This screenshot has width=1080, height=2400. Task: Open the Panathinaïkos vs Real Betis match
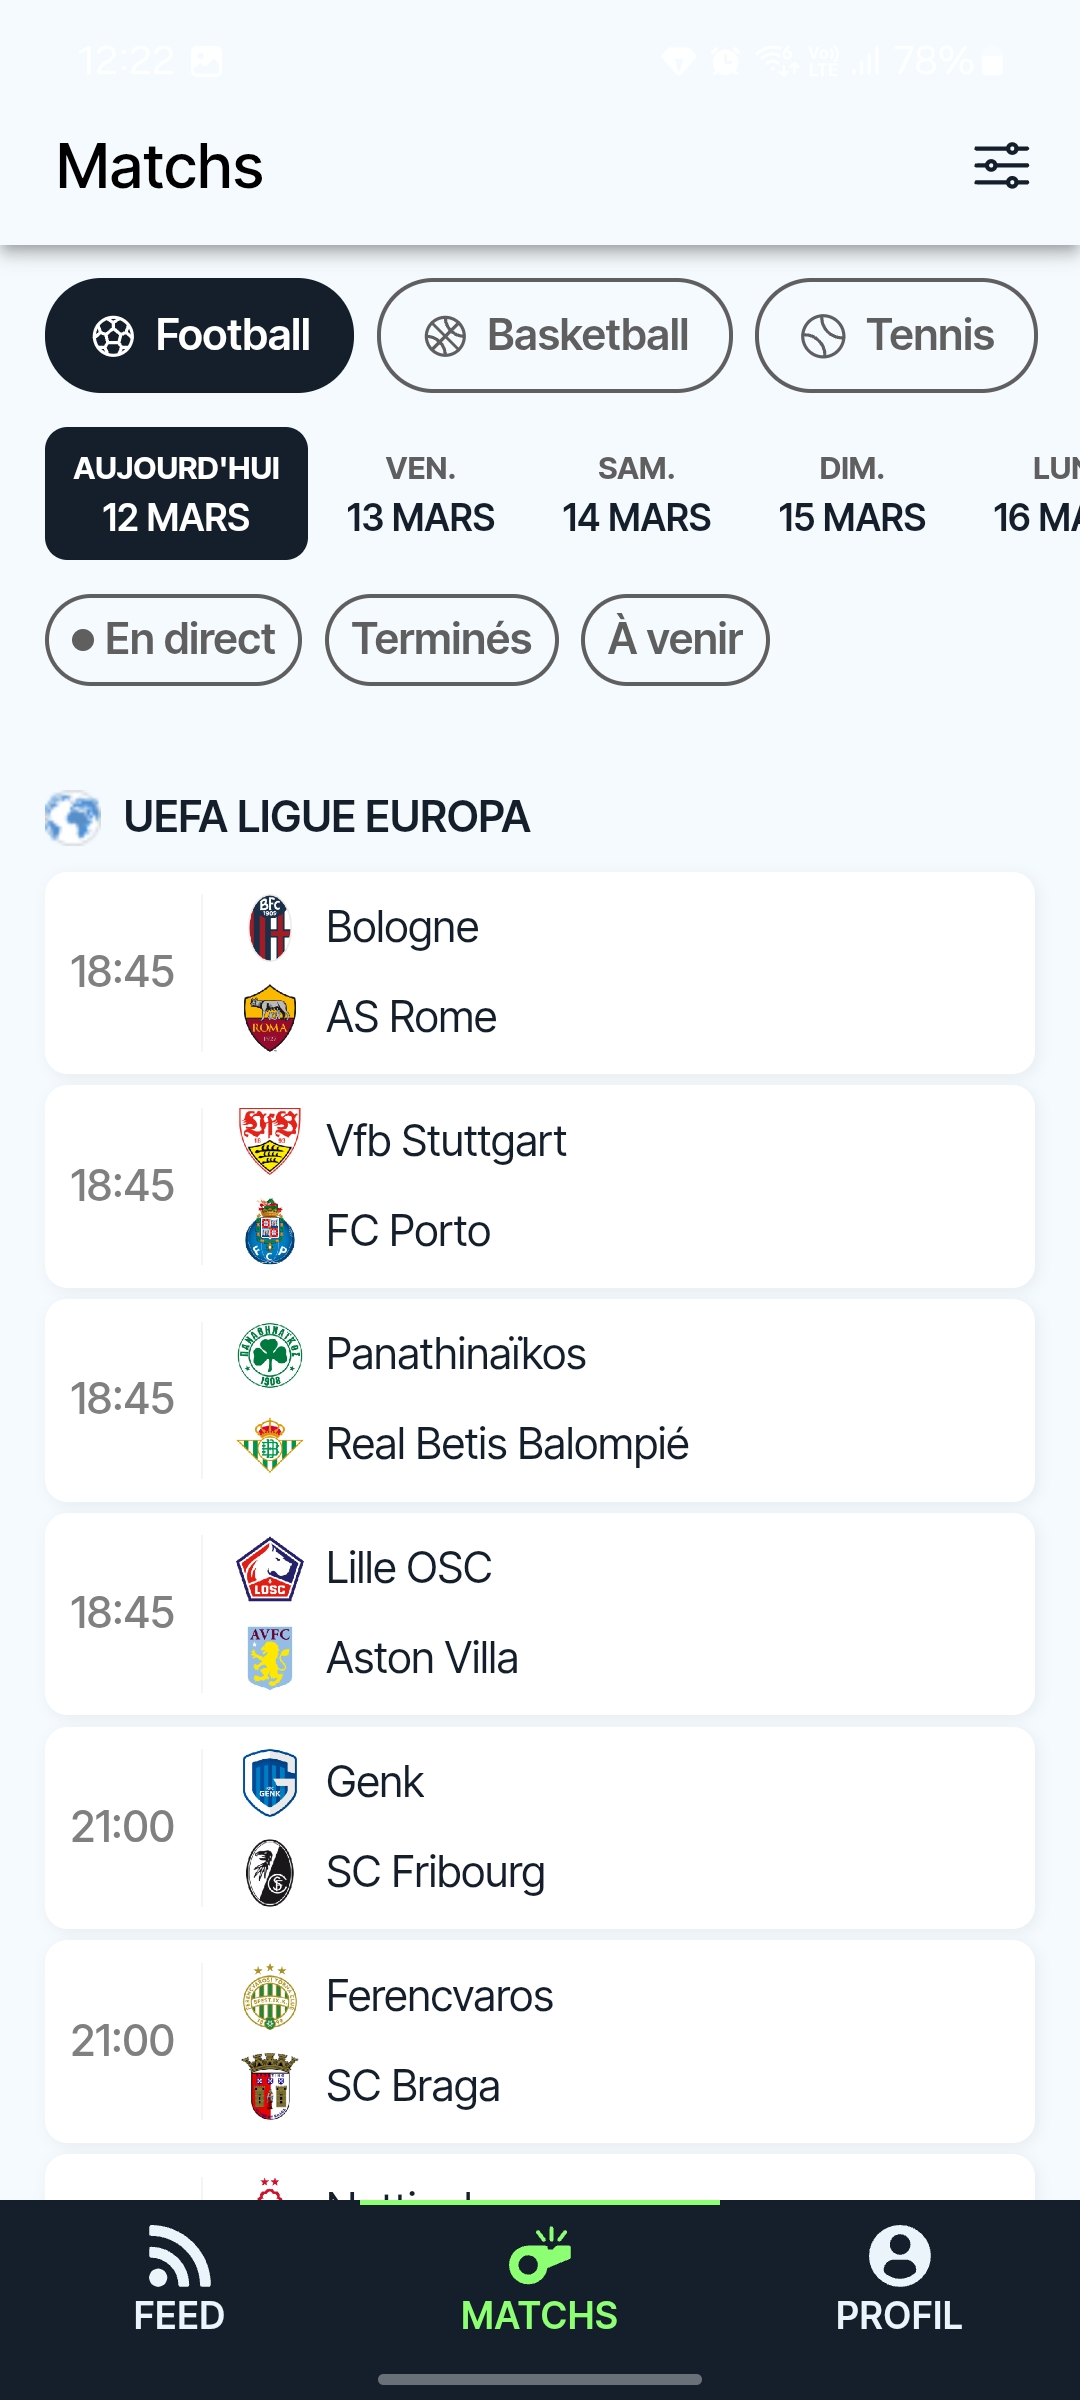[540, 1400]
